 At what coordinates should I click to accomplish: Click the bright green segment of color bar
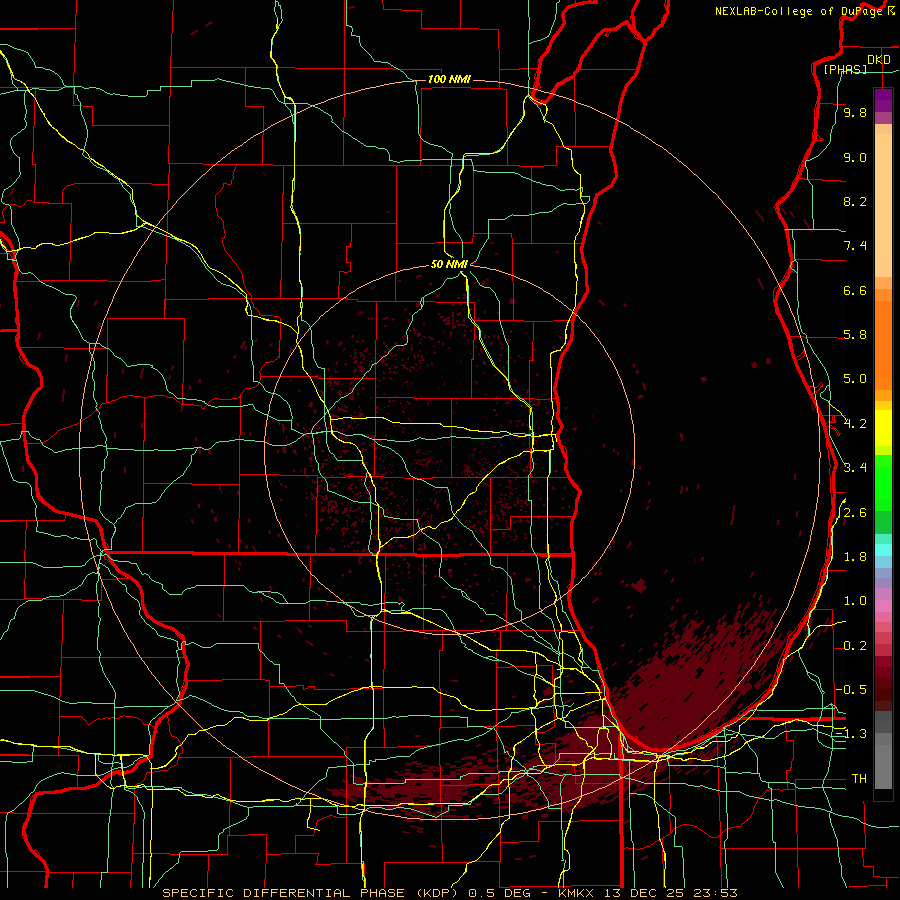click(883, 482)
